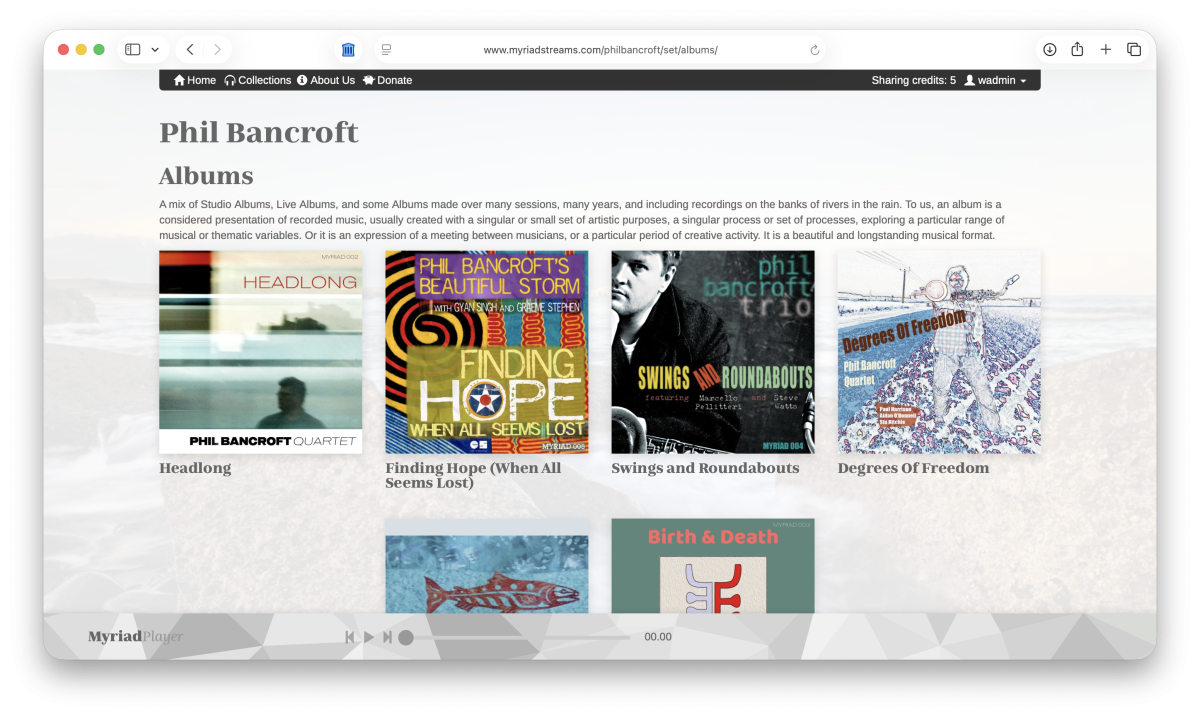Image resolution: width=1200 pixels, height=717 pixels.
Task: Expand the wadmin user dropdown
Action: coord(995,80)
